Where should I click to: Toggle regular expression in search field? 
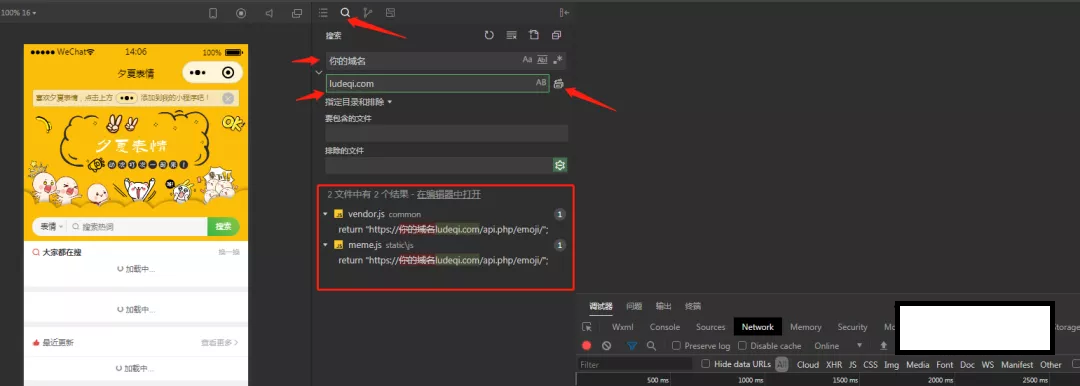pyautogui.click(x=558, y=60)
